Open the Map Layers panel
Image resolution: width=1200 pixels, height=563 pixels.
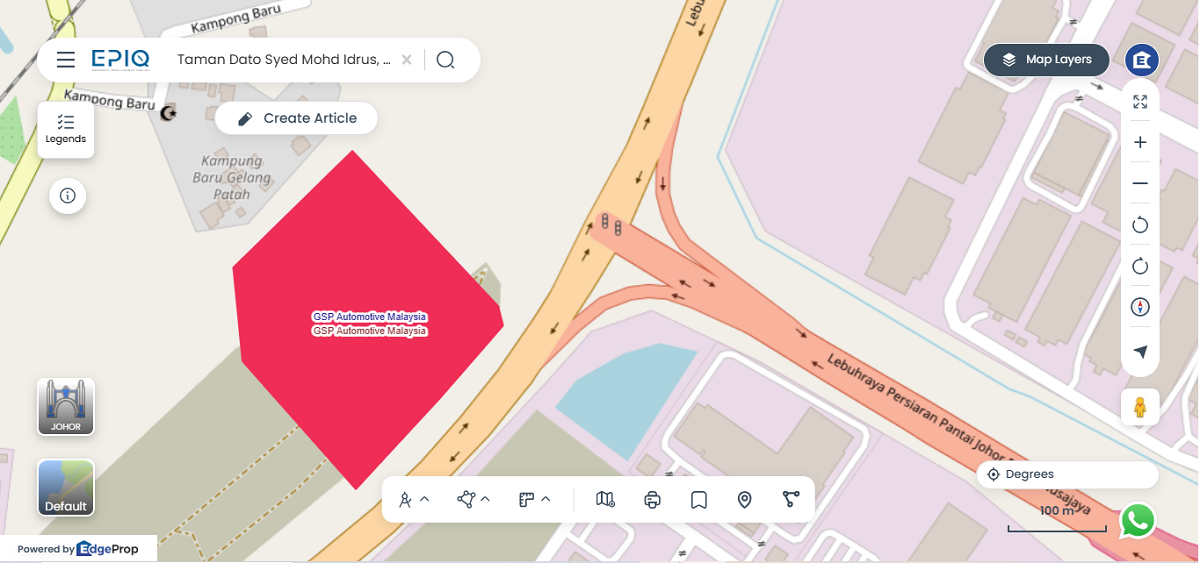(x=1049, y=60)
